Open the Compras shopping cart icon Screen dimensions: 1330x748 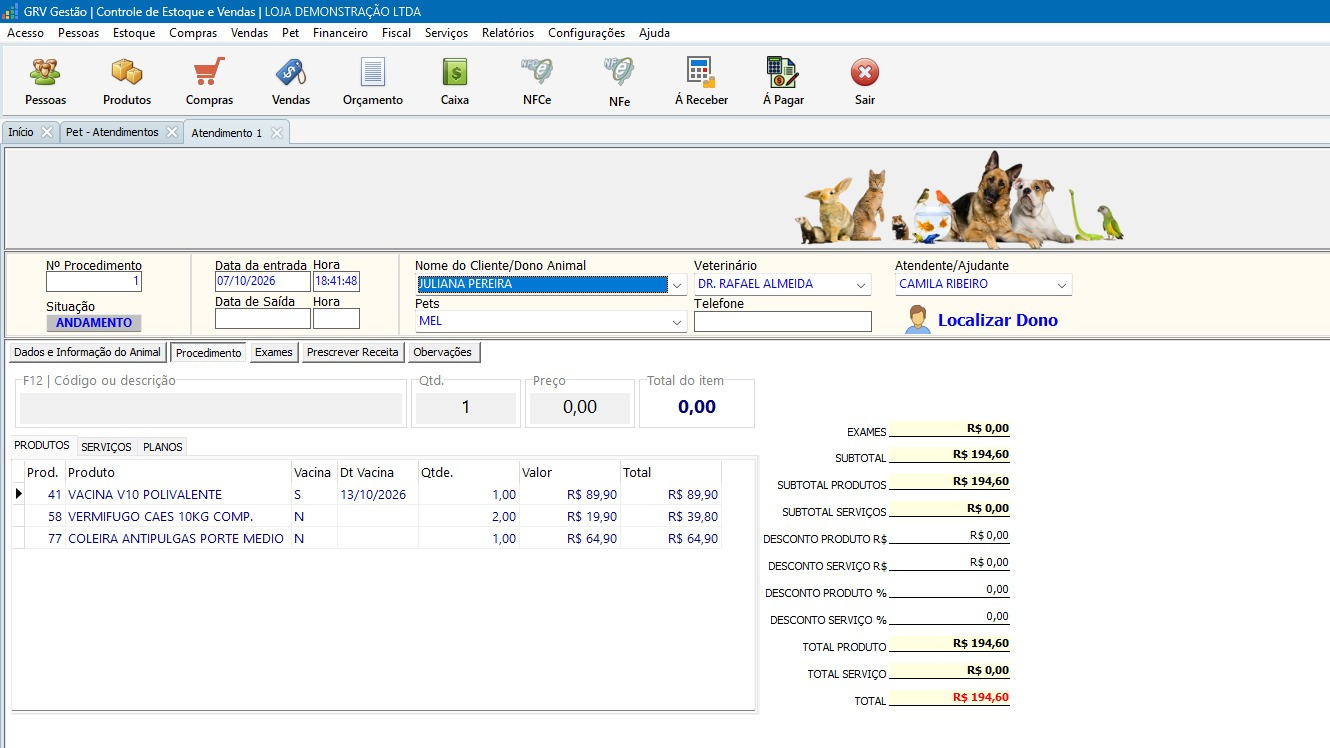pos(209,73)
